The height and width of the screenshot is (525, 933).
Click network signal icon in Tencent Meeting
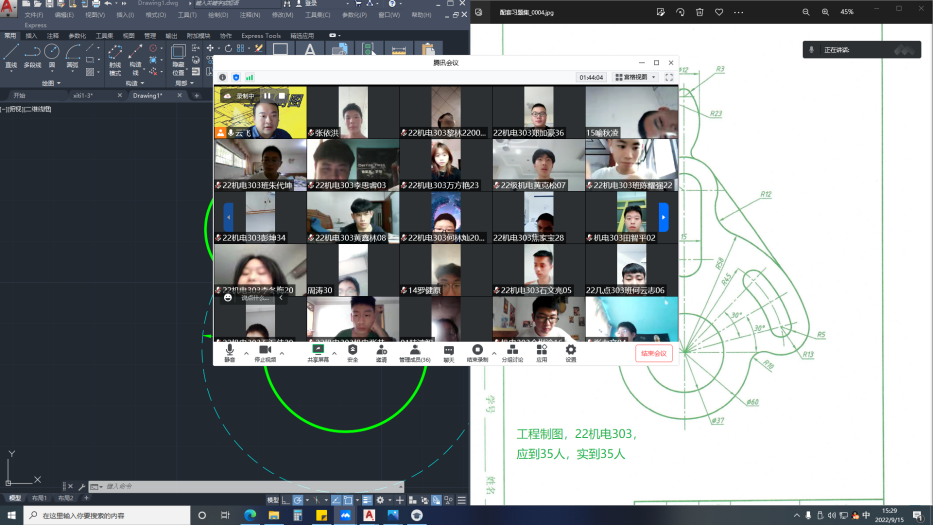[250, 77]
